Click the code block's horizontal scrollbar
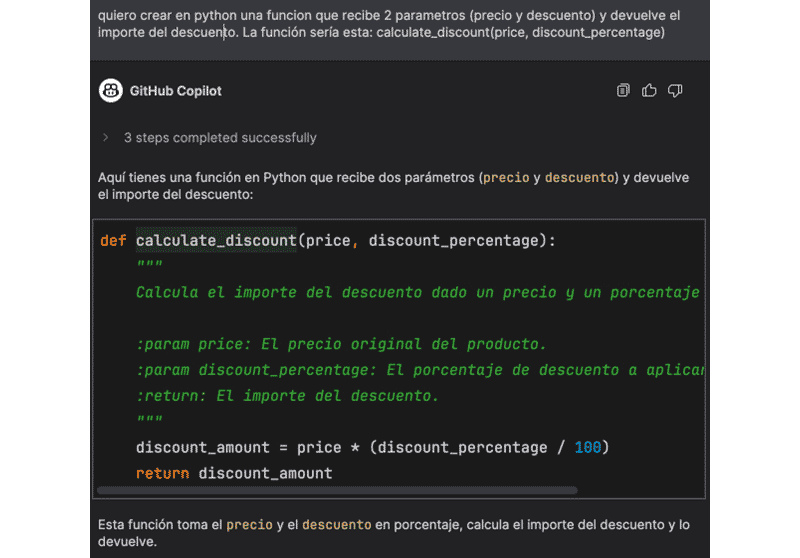800x558 pixels. coord(340,491)
